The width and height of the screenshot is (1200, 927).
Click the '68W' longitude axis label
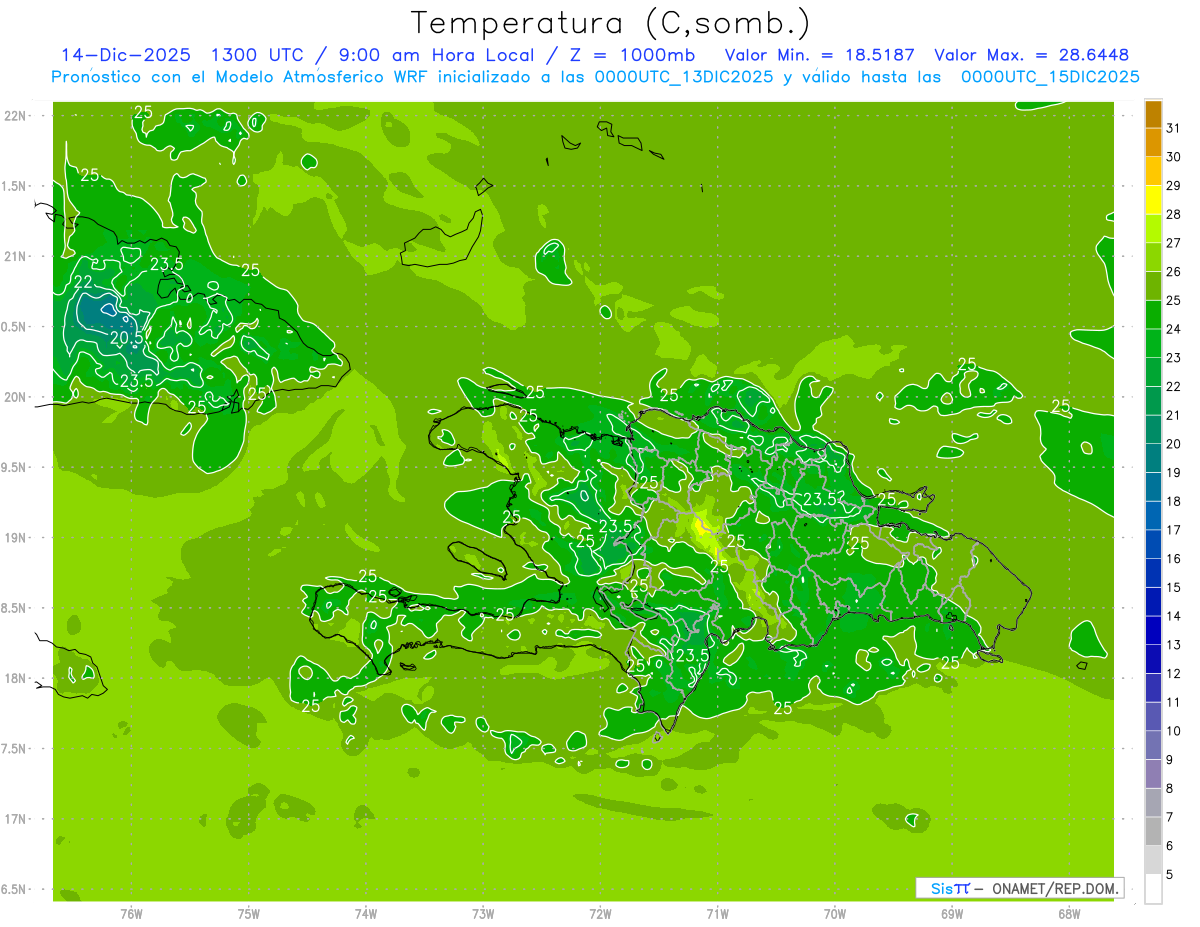(1069, 913)
